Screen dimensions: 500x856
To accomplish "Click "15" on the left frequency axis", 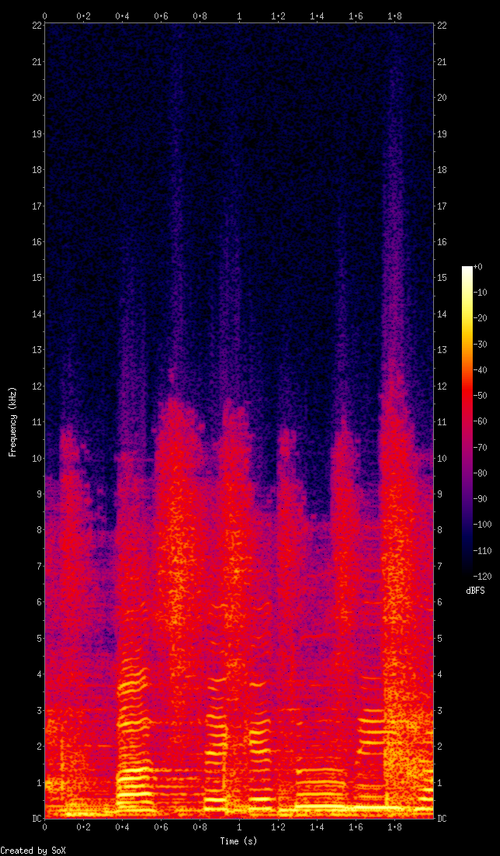I will 38,278.
